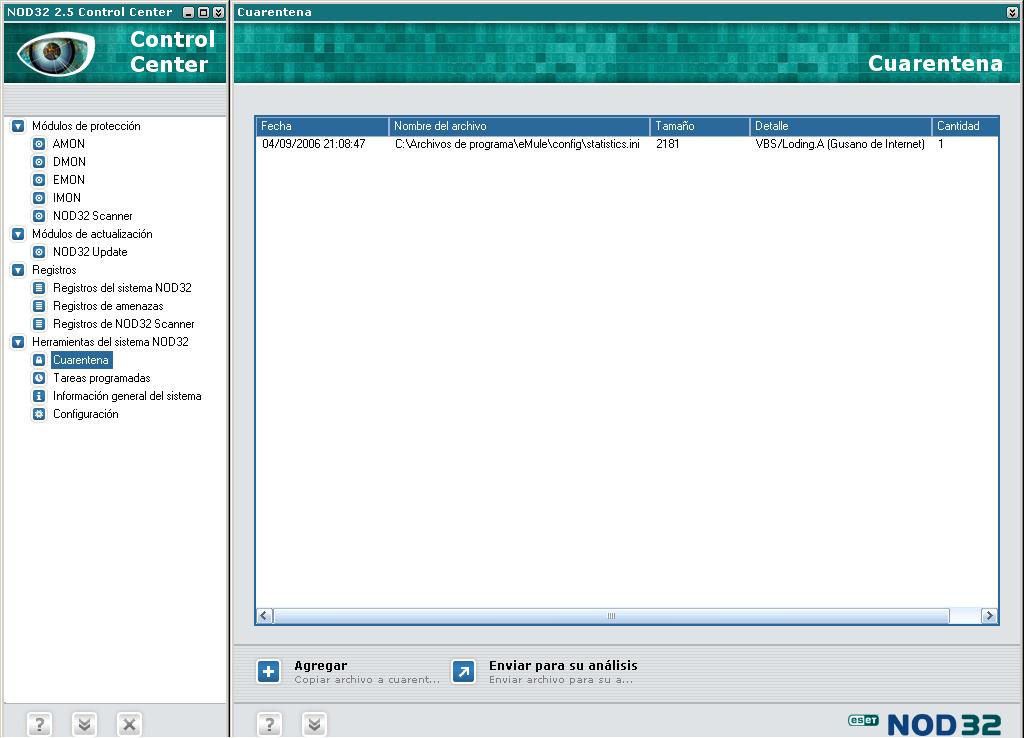Click help button below Cuarentena panel
Screen dimensions: 1024x738
(x=269, y=724)
